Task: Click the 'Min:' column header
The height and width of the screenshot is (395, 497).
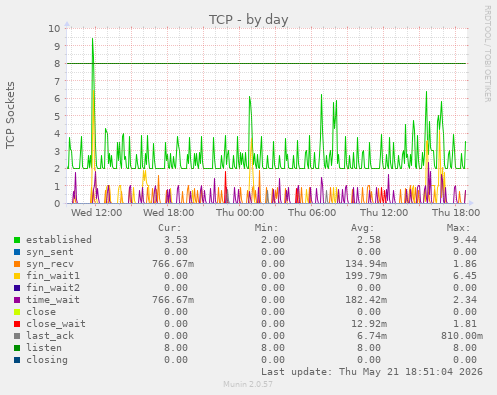Action: pyautogui.click(x=266, y=228)
